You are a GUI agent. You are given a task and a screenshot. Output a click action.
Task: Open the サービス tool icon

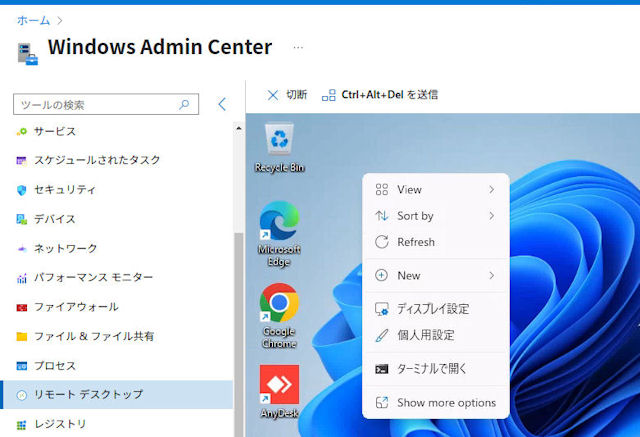(22, 131)
